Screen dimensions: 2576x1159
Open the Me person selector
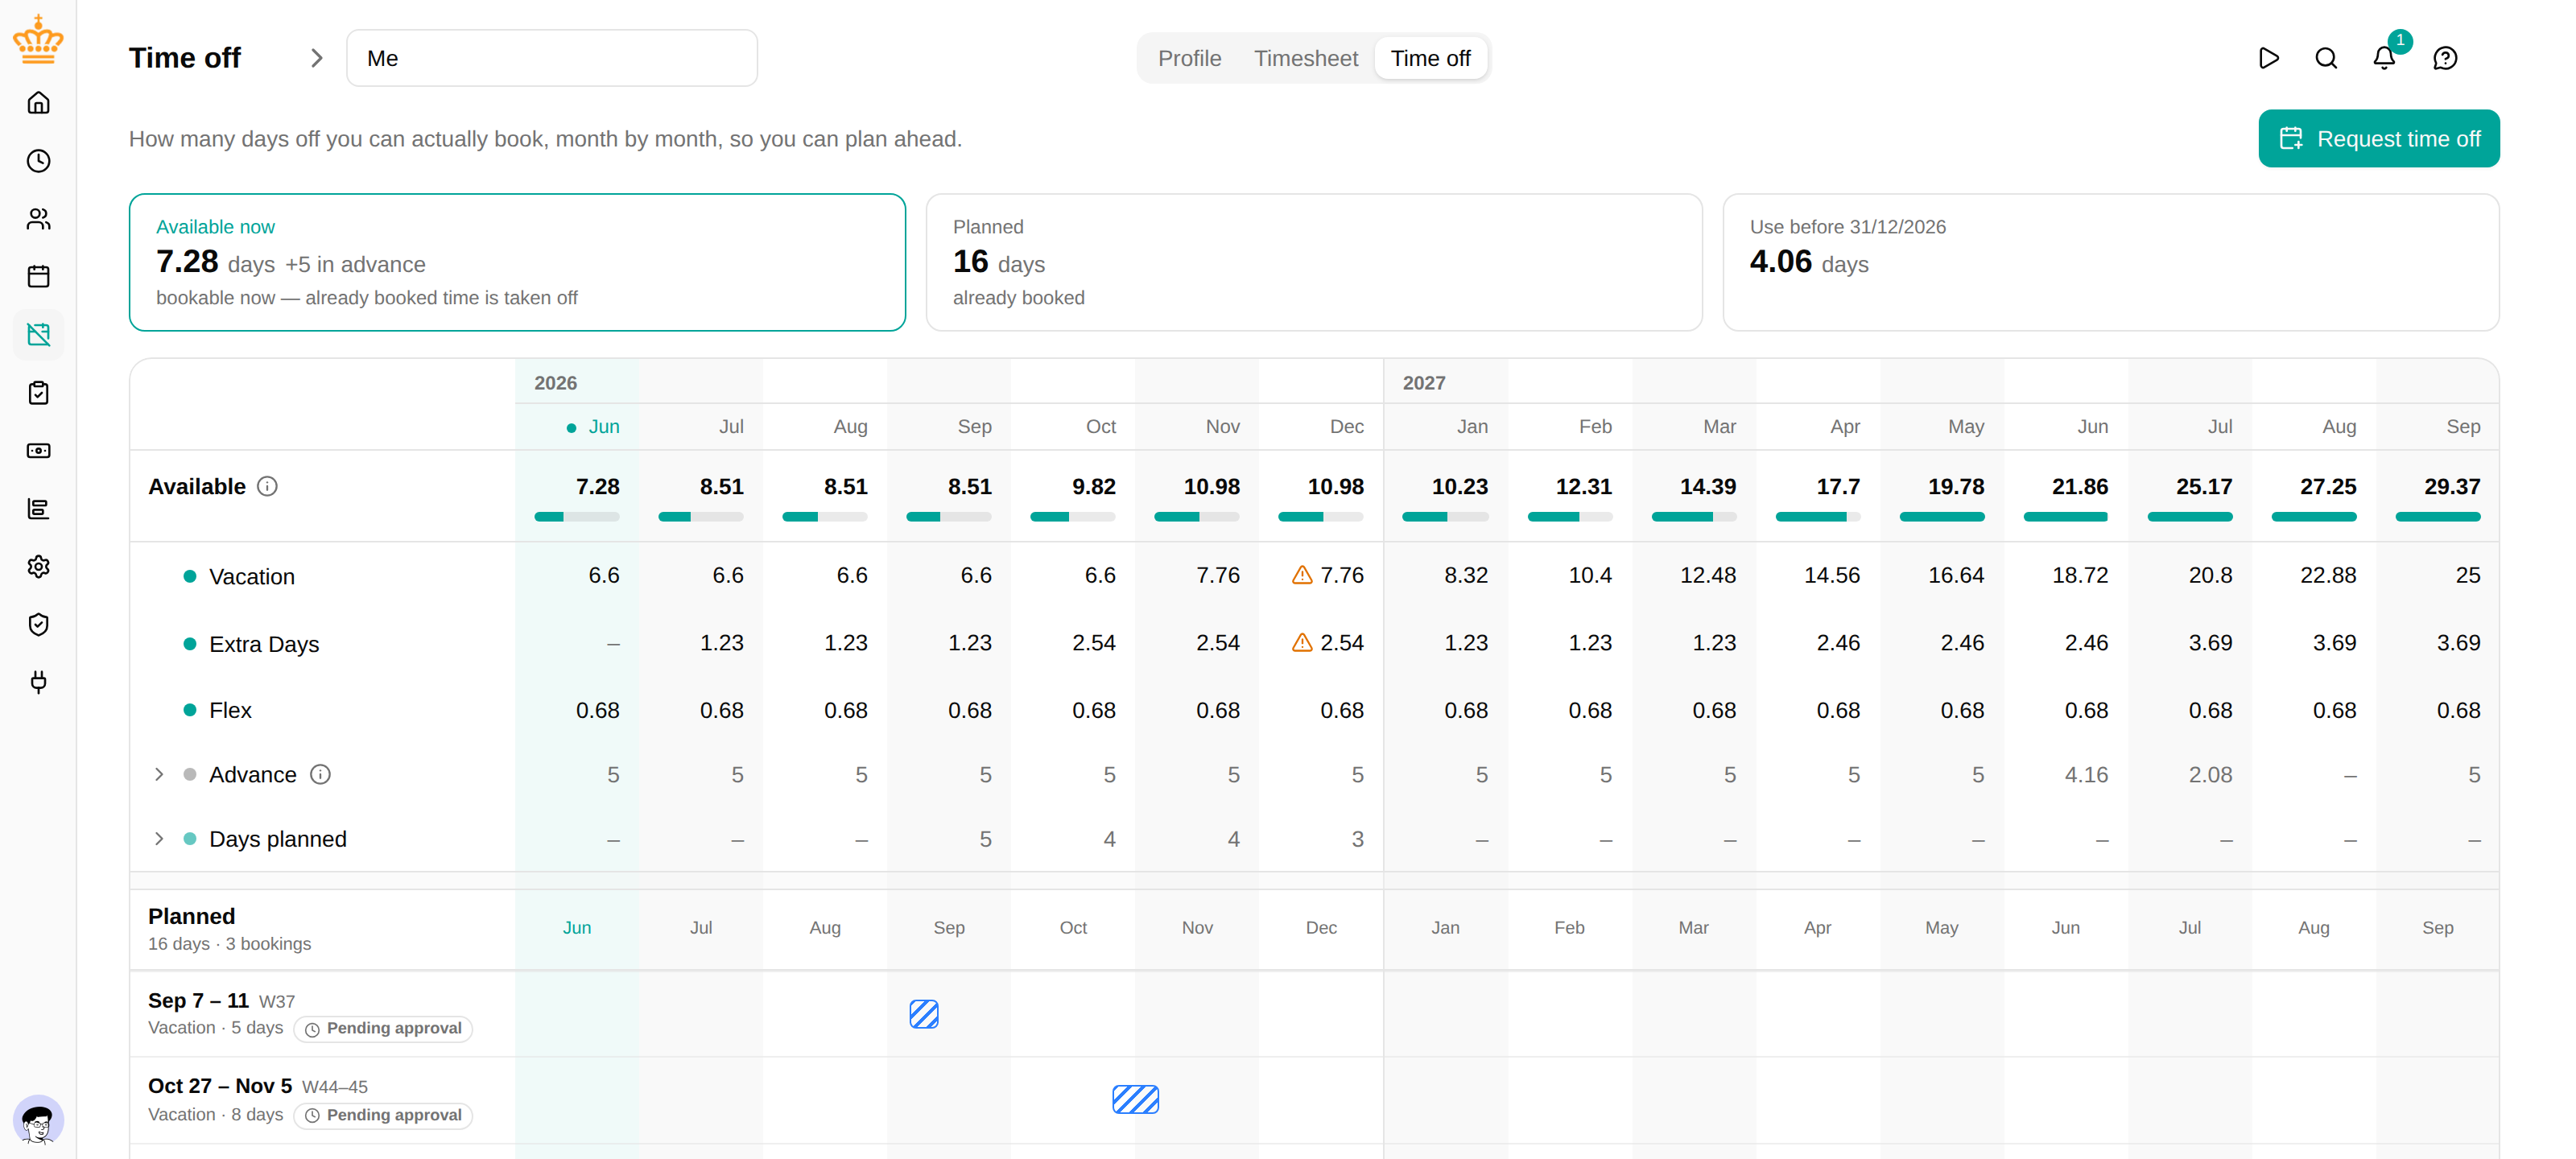552,58
